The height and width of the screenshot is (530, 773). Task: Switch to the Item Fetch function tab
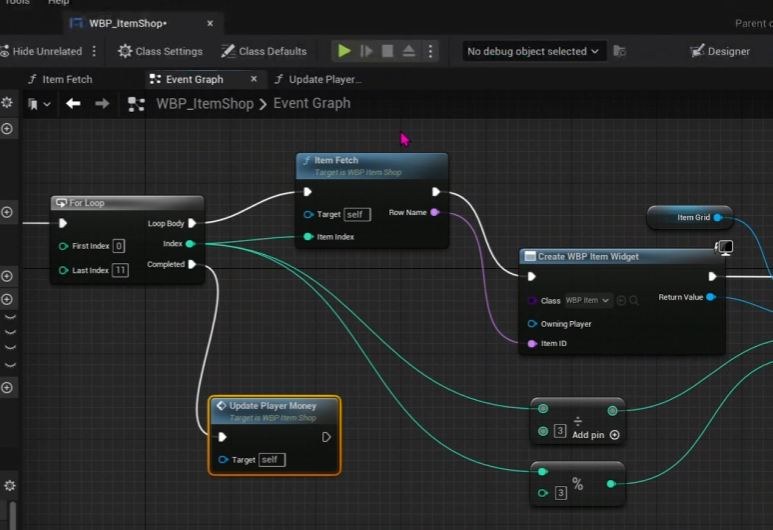pos(60,79)
